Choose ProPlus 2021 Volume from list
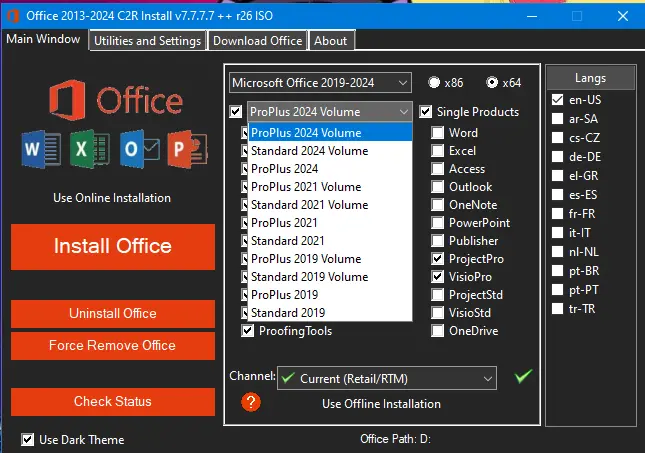 point(330,187)
